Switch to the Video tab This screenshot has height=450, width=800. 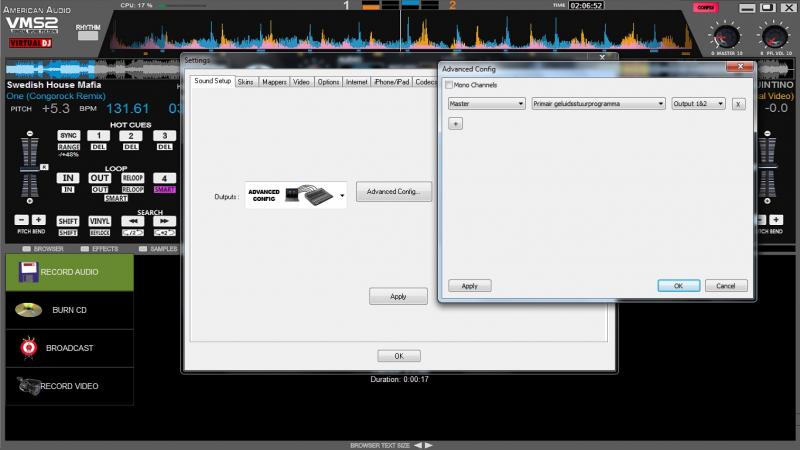(x=302, y=82)
